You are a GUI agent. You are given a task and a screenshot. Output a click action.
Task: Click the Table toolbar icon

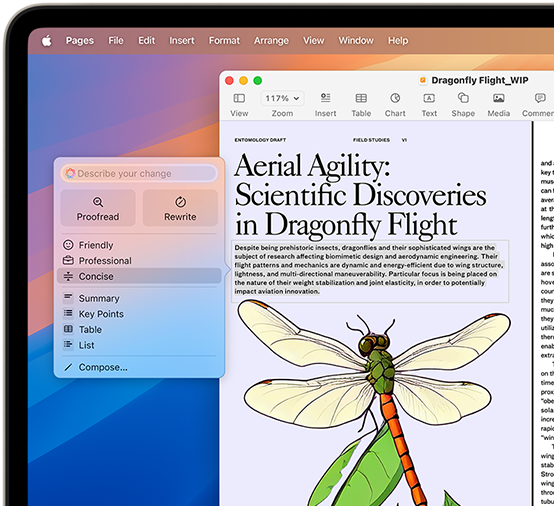361,98
